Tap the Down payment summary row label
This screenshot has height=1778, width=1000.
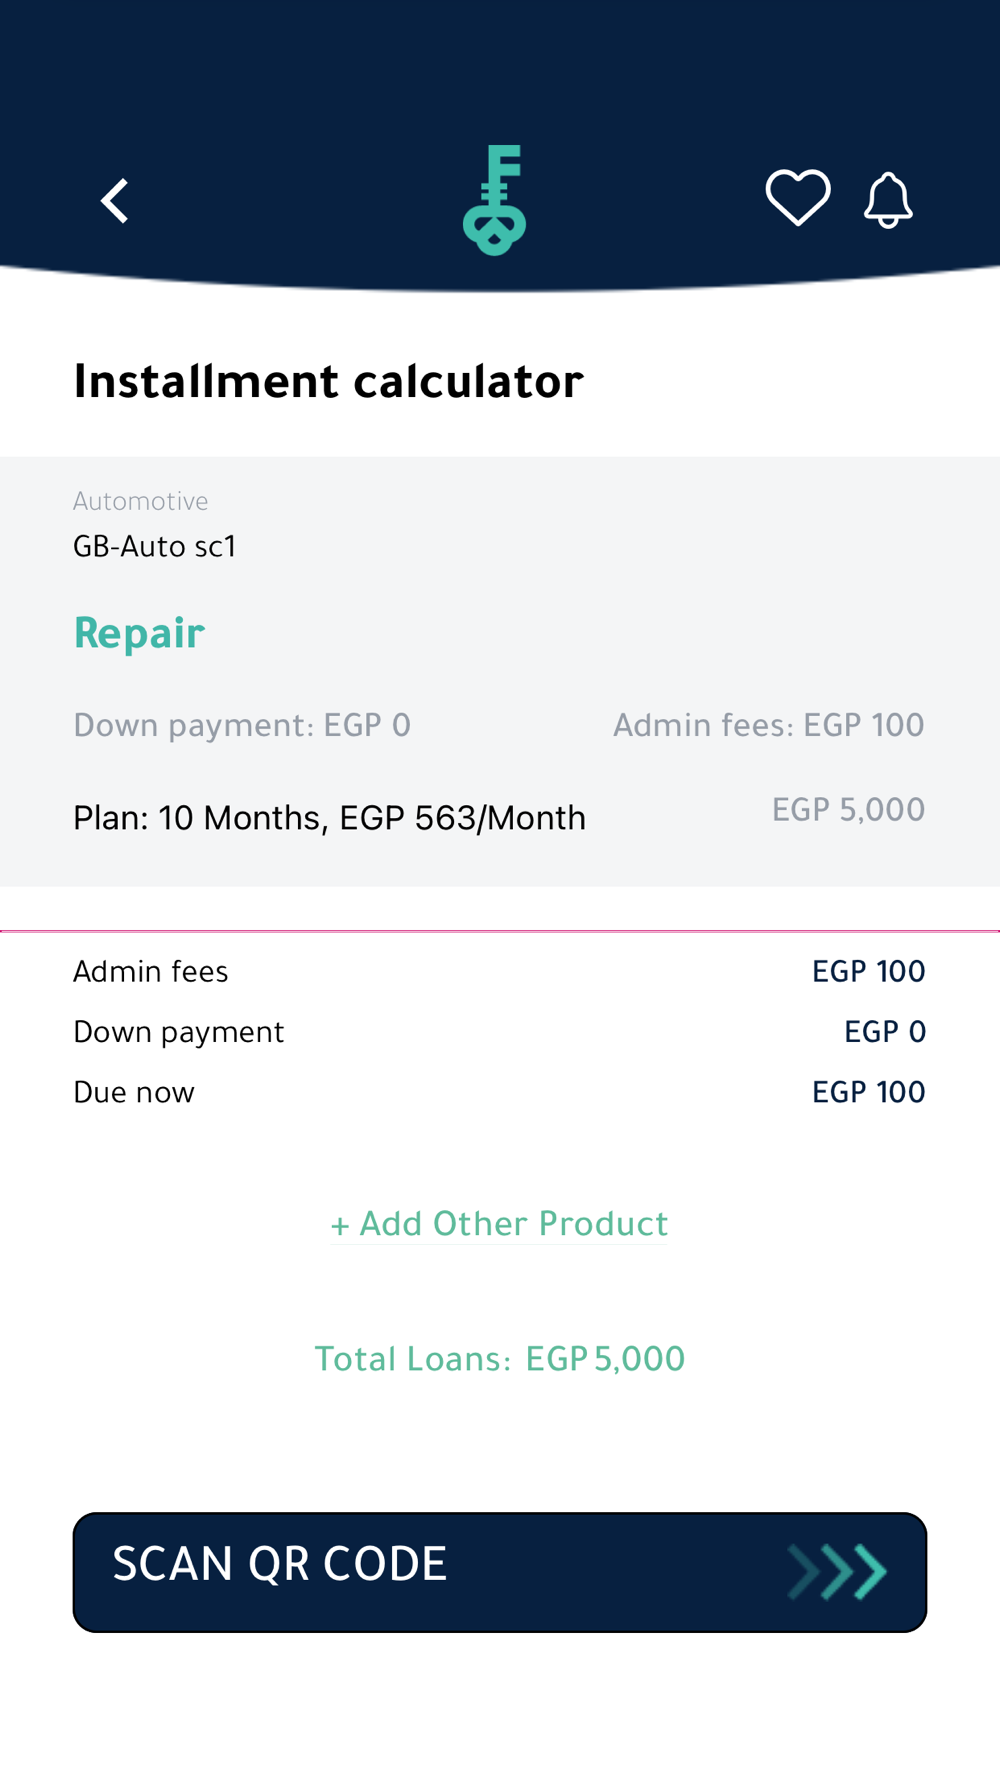pos(178,1032)
